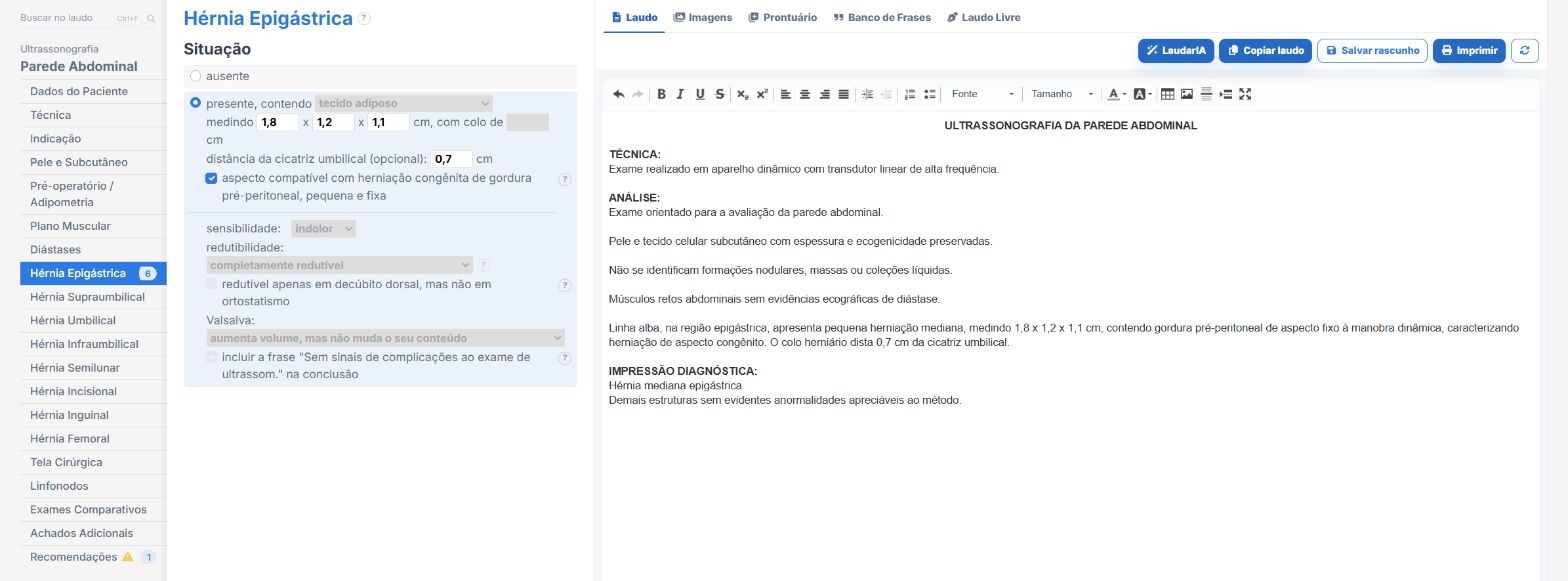Click the search magnifier icon
Viewport: 1568px width, 581px height.
click(x=152, y=18)
